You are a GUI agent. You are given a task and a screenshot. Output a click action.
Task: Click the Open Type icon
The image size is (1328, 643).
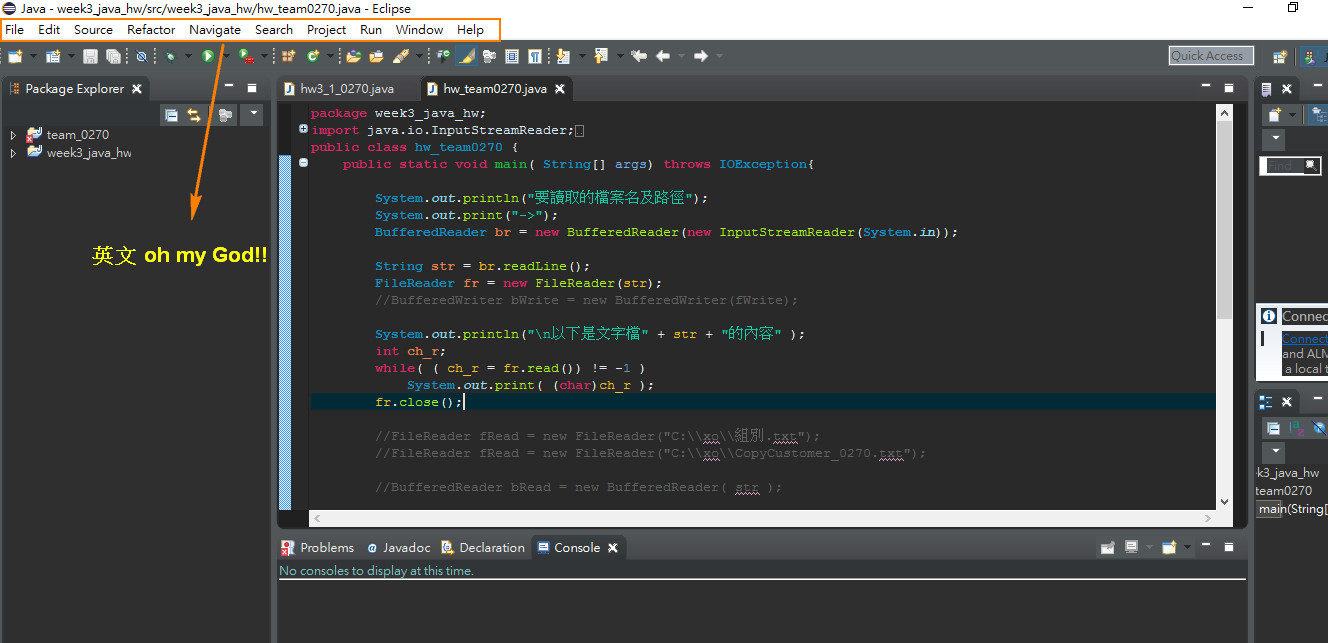(x=352, y=56)
